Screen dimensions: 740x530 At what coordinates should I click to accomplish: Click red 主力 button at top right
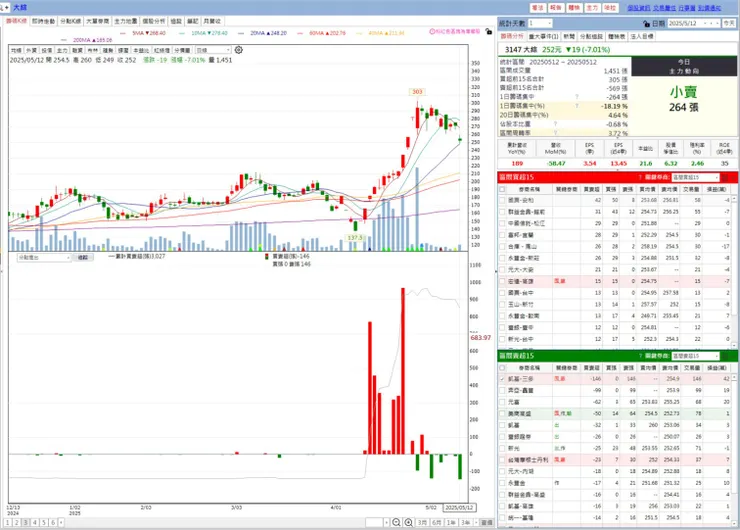tap(592, 8)
